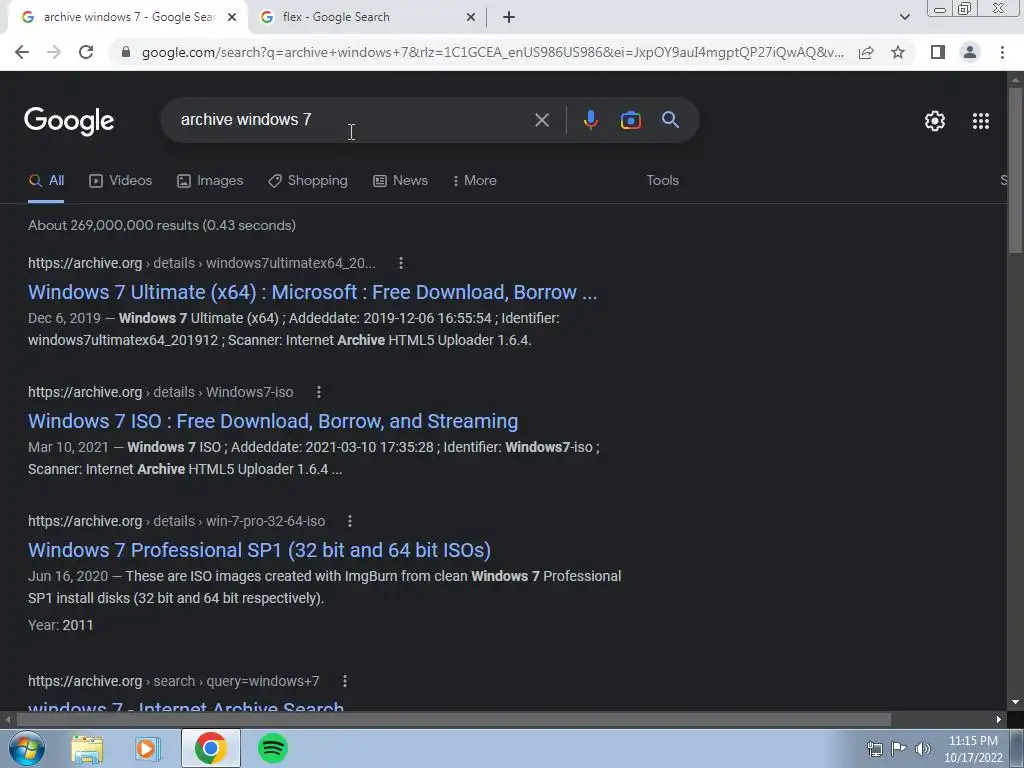Switch to News results
The image size is (1024, 768).
click(400, 181)
